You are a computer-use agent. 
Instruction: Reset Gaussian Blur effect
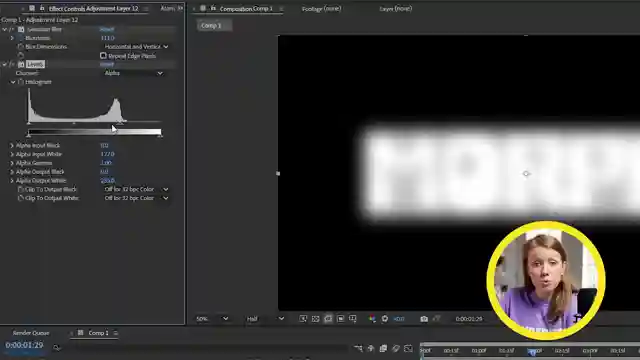pos(107,29)
